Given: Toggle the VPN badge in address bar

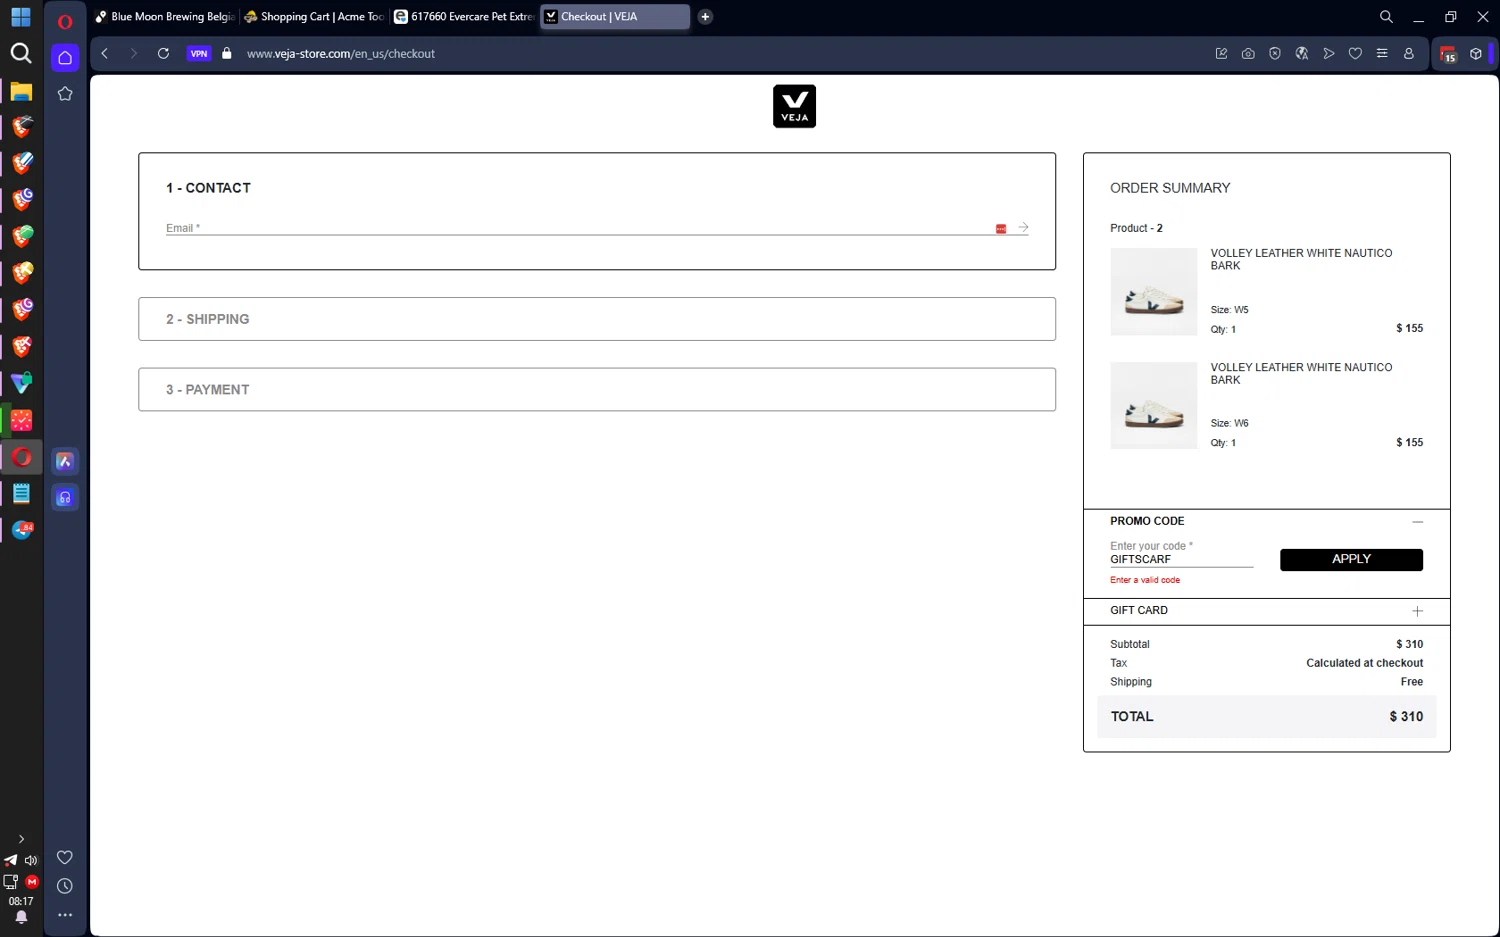Looking at the screenshot, I should (199, 54).
